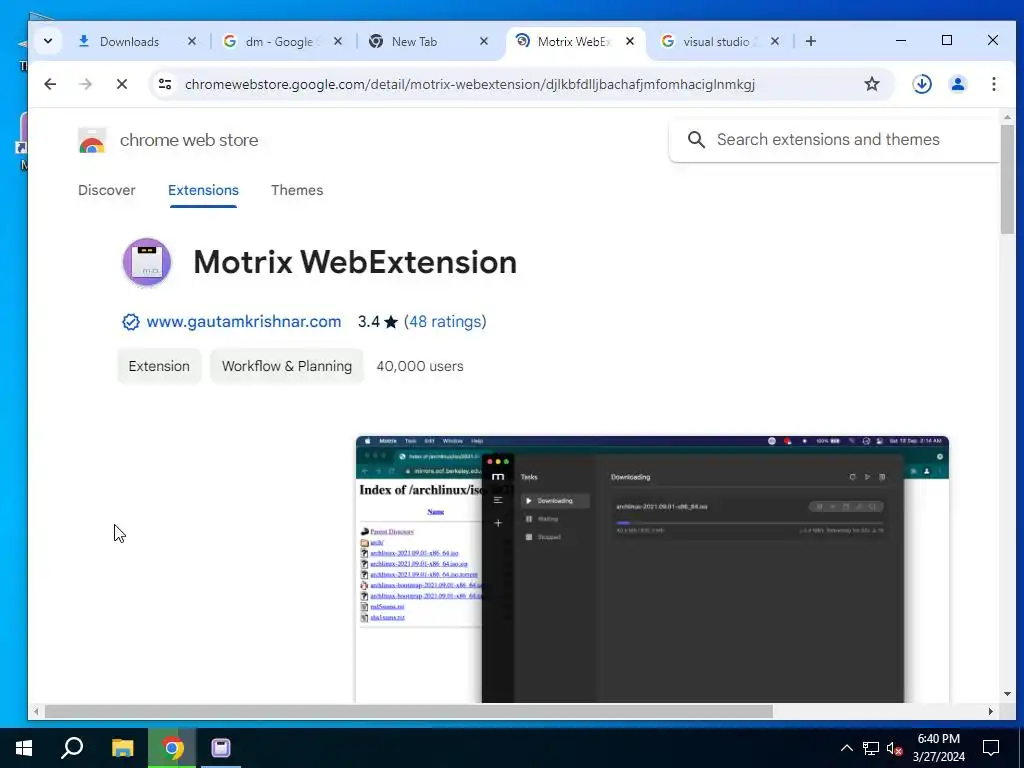
Task: Click the address bar URL
Action: 470,84
